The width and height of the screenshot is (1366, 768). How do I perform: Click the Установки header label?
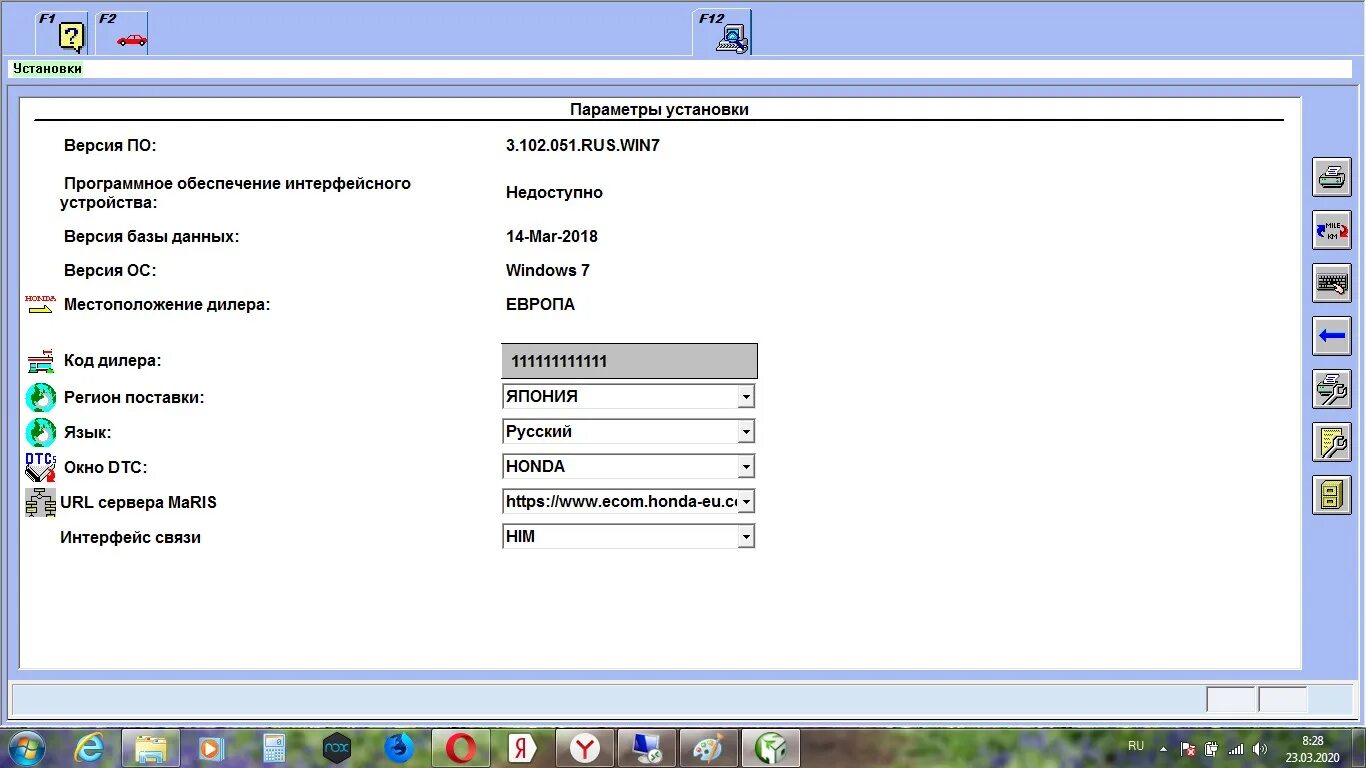[48, 69]
